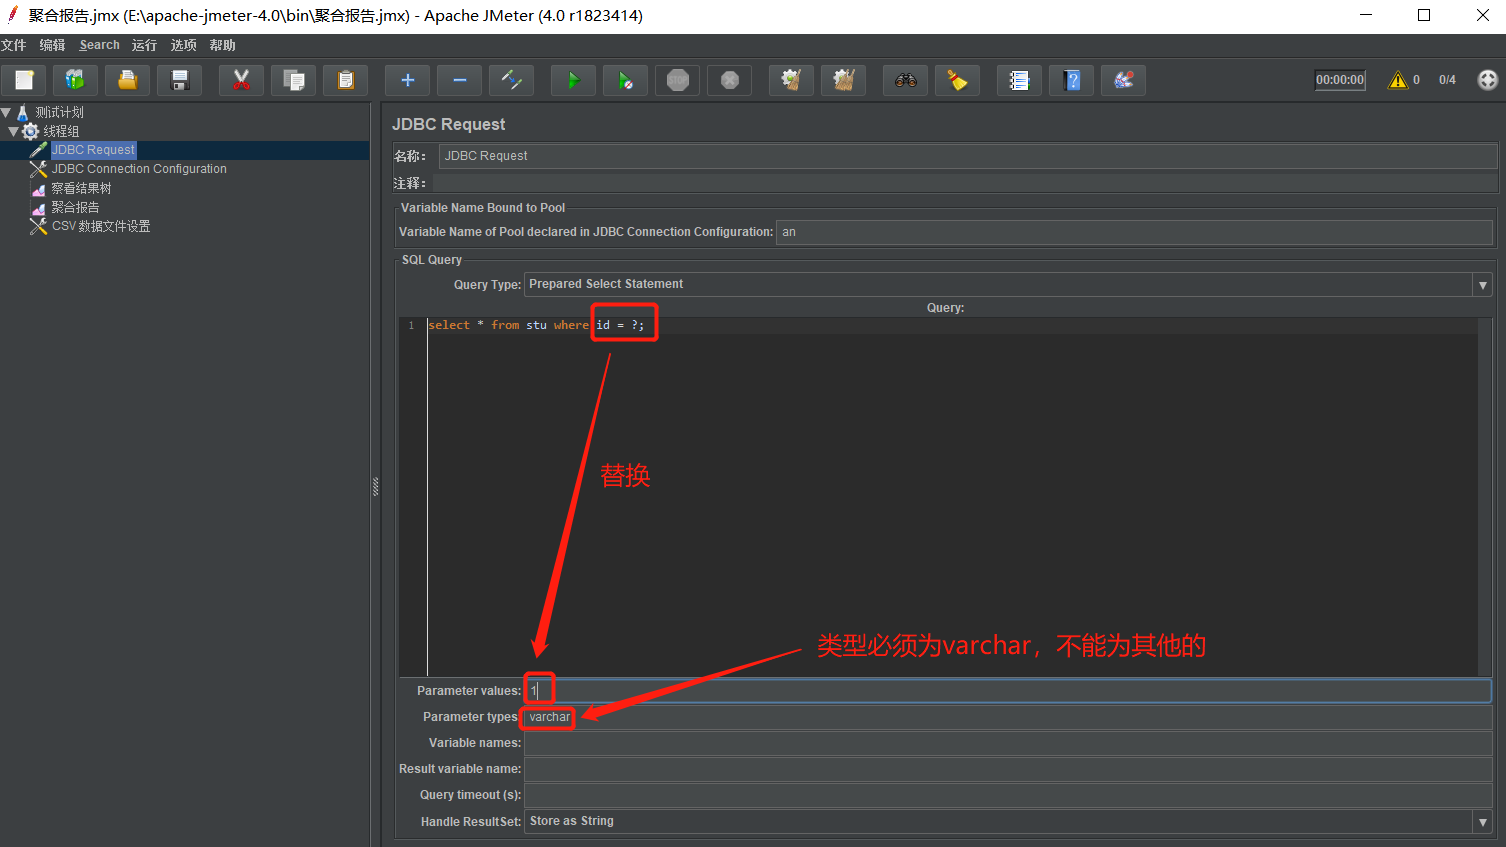Click the query editor vertical scrollbar
This screenshot has width=1506, height=847.
[x=1485, y=497]
